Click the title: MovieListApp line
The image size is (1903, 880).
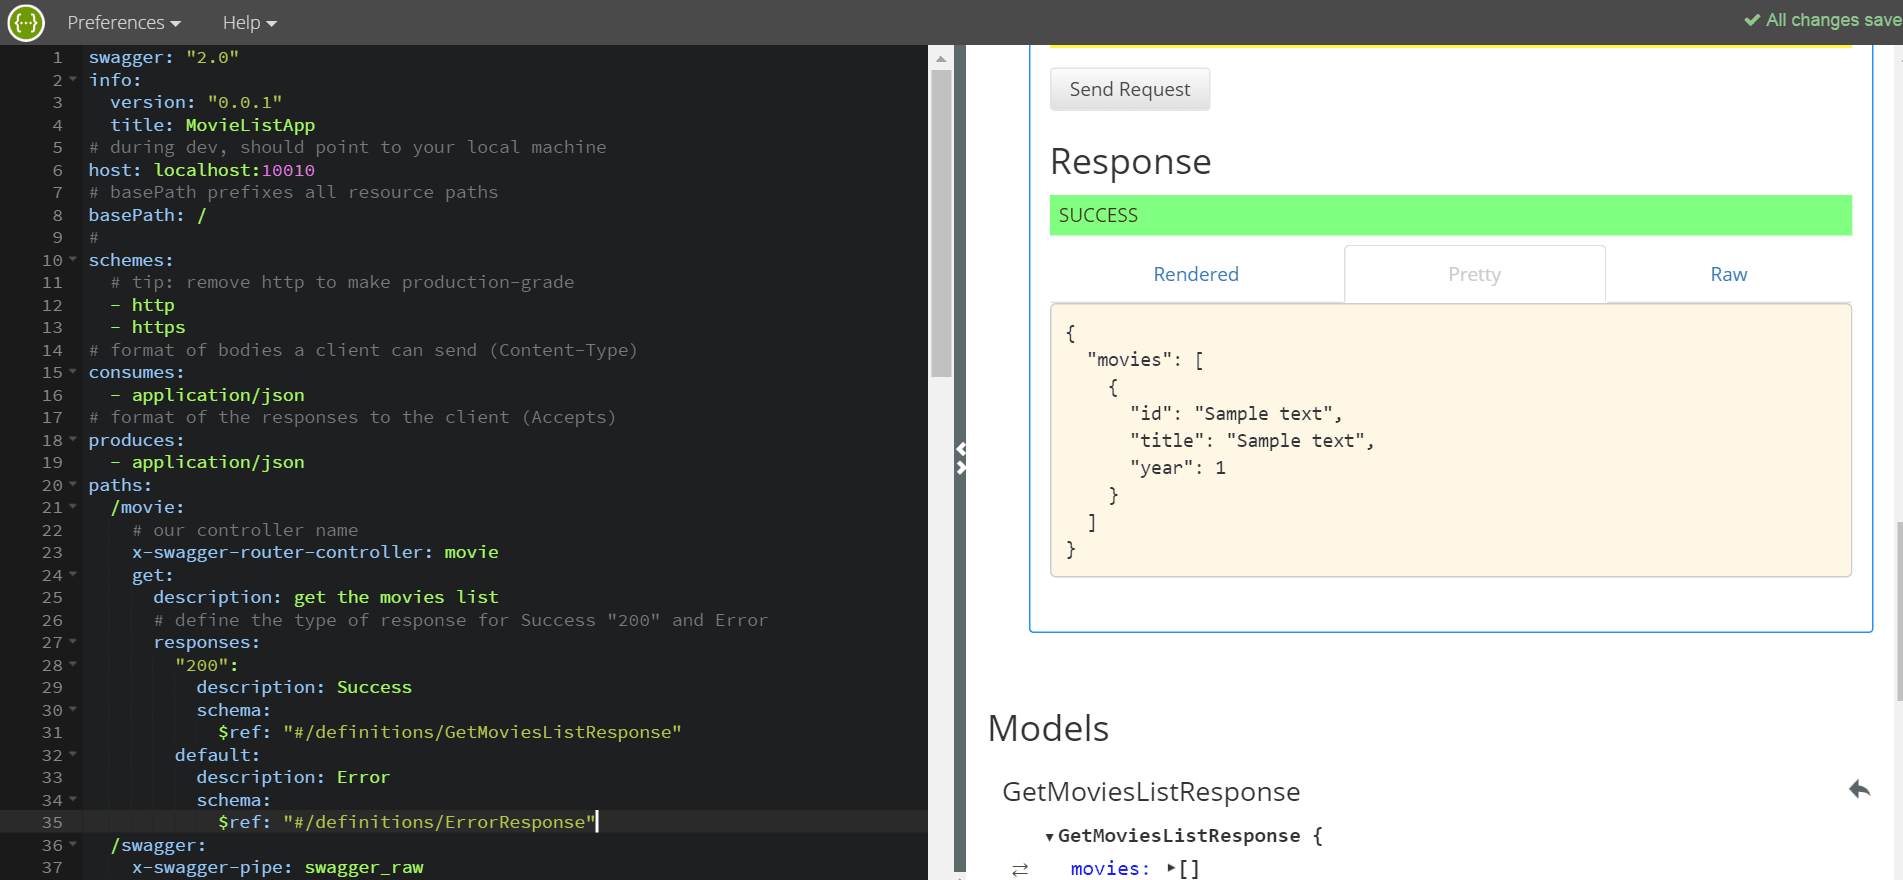tap(212, 125)
